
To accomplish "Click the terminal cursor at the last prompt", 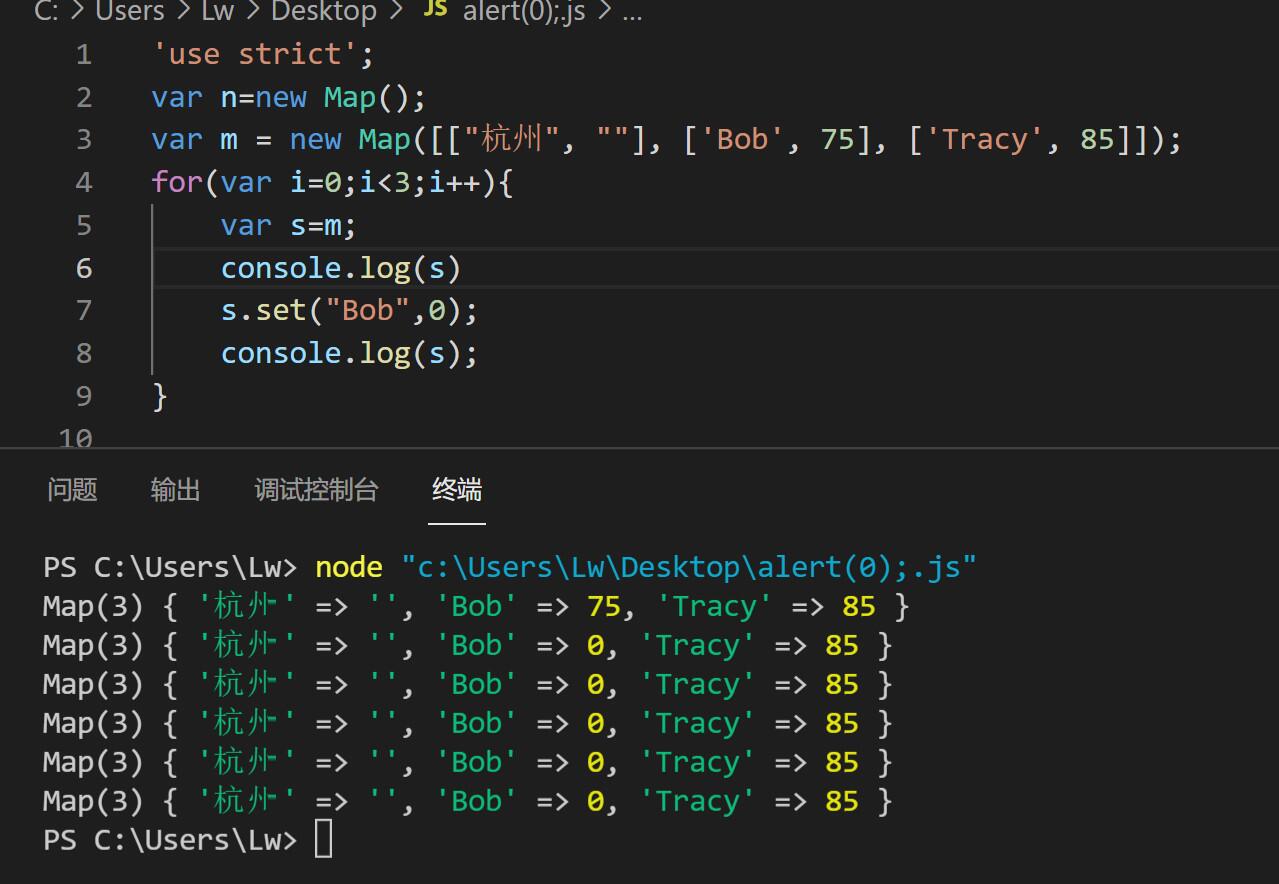I will tap(323, 840).
